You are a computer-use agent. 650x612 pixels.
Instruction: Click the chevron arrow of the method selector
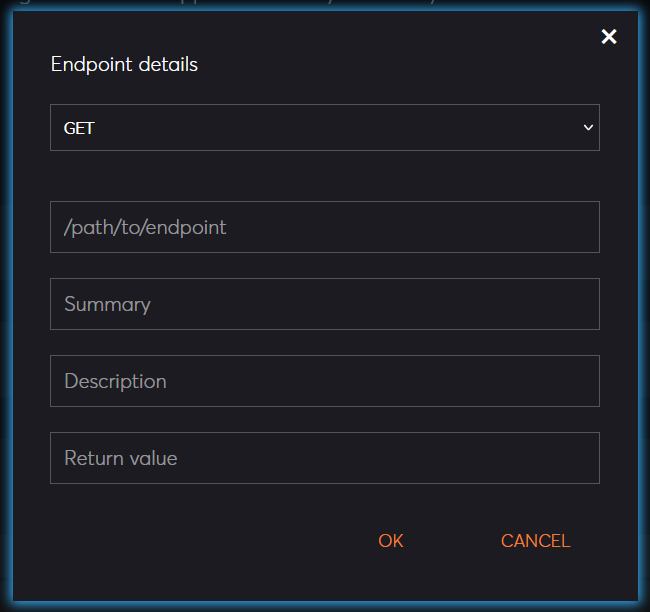588,128
